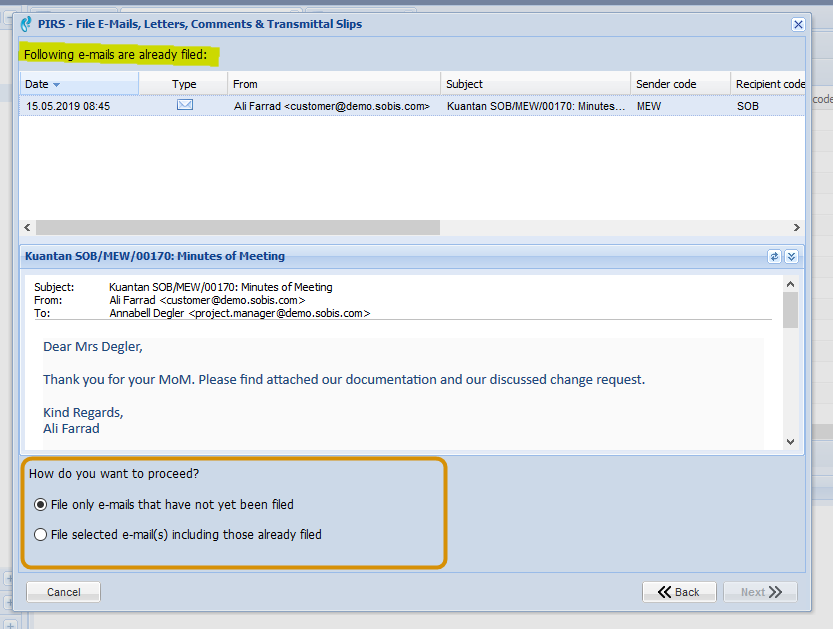833x629 pixels.
Task: Click the Date column sort arrow
Action: click(56, 85)
